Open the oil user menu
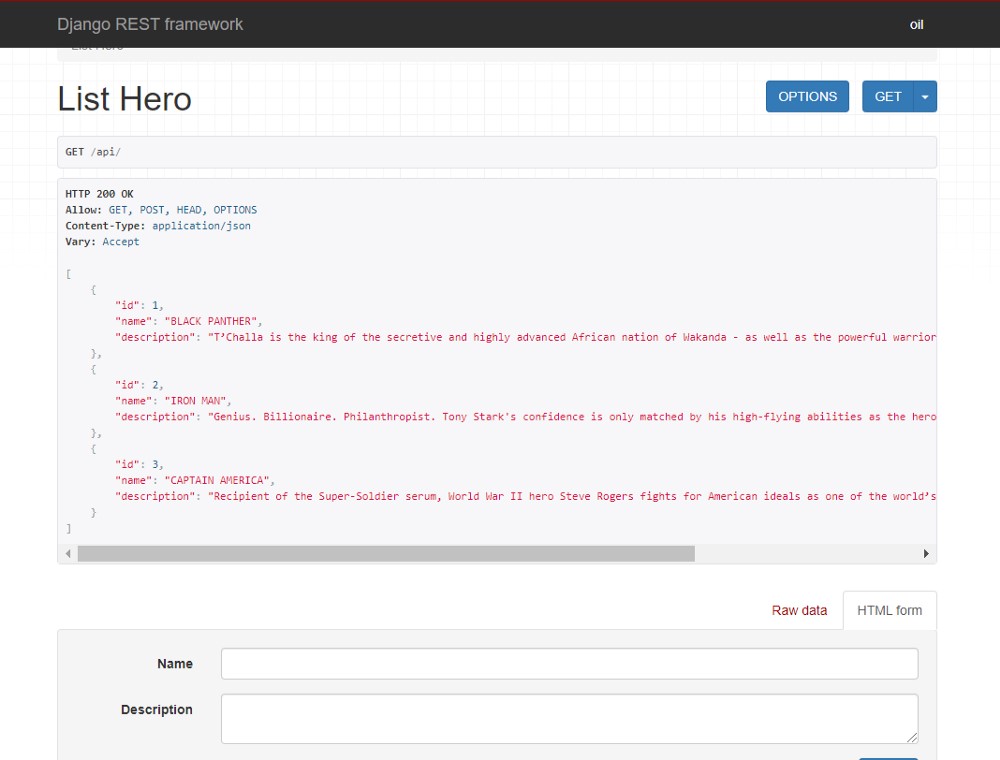 916,25
